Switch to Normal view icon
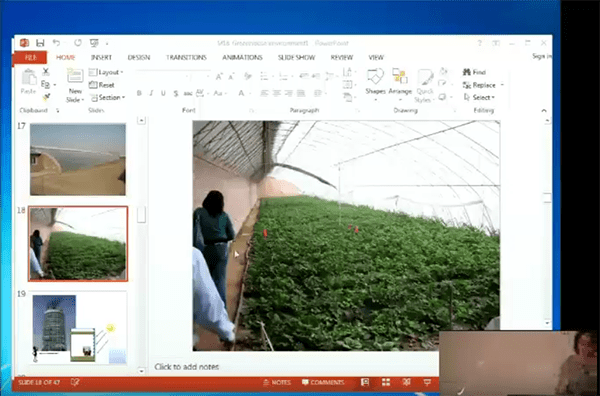Screen dimensions: 600x396 [365, 382]
